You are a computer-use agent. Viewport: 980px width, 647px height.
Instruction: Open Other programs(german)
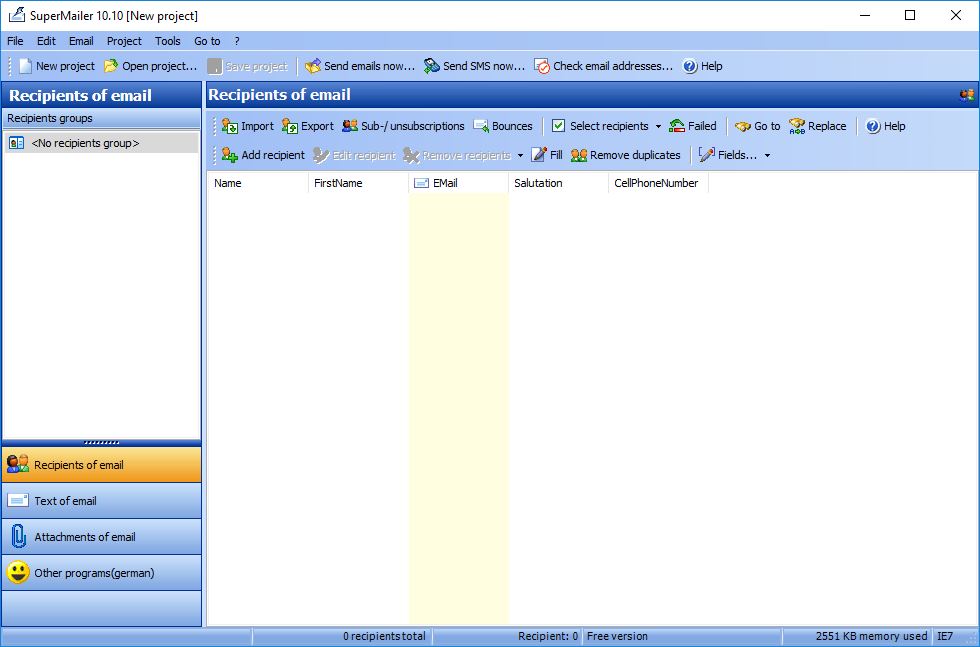pyautogui.click(x=101, y=573)
